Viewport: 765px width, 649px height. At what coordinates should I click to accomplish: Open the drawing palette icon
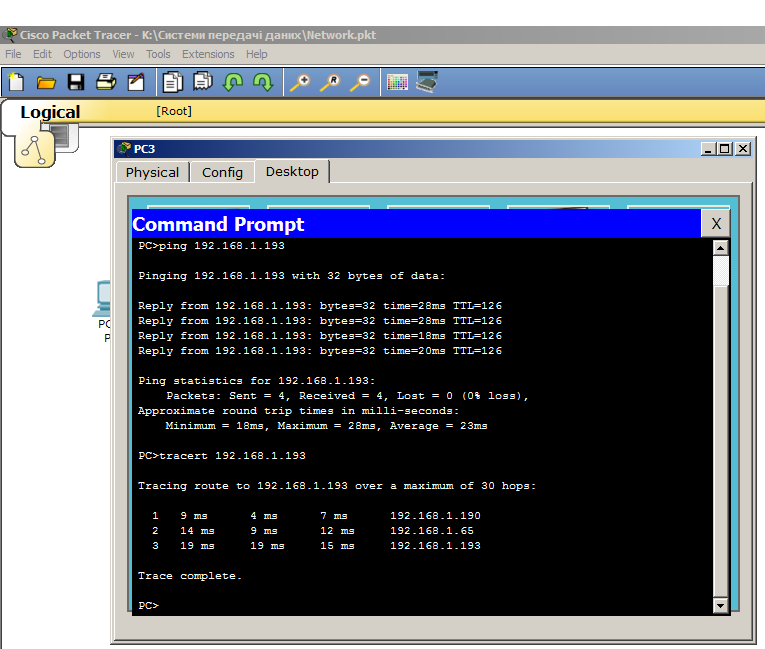(x=397, y=82)
